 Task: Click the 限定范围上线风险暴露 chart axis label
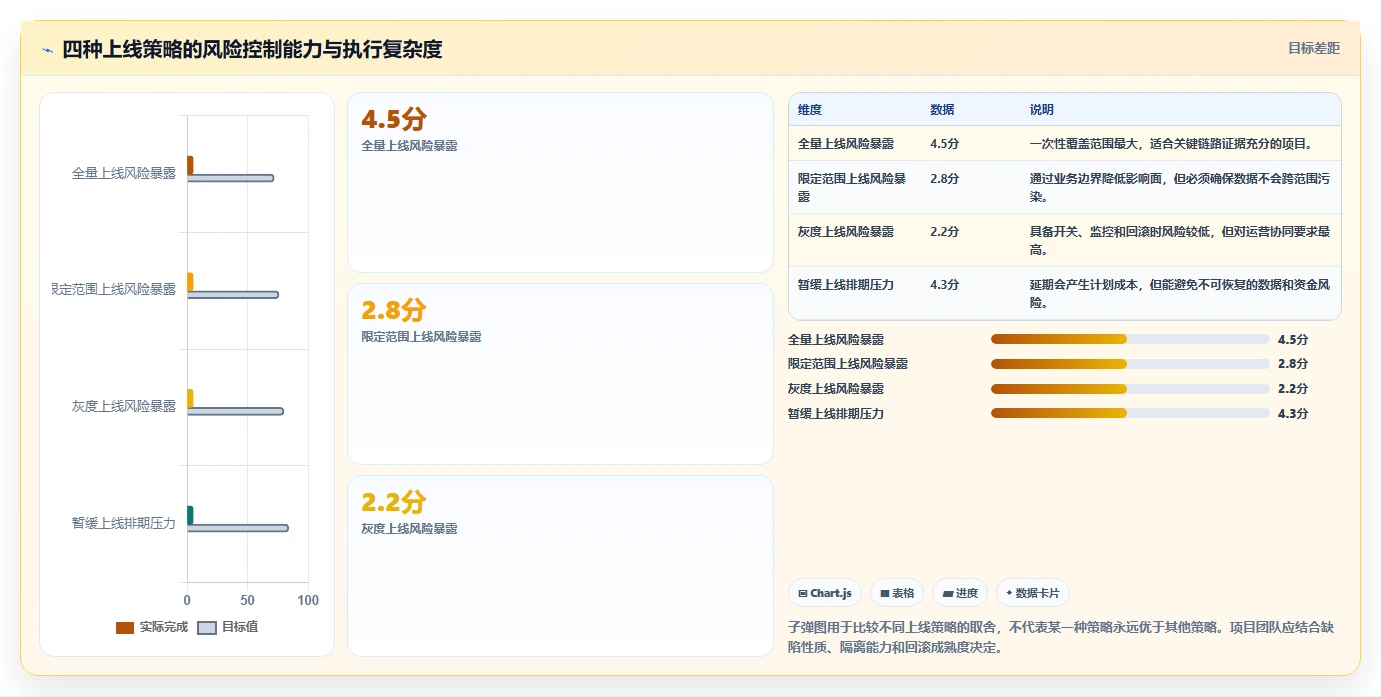coord(114,290)
